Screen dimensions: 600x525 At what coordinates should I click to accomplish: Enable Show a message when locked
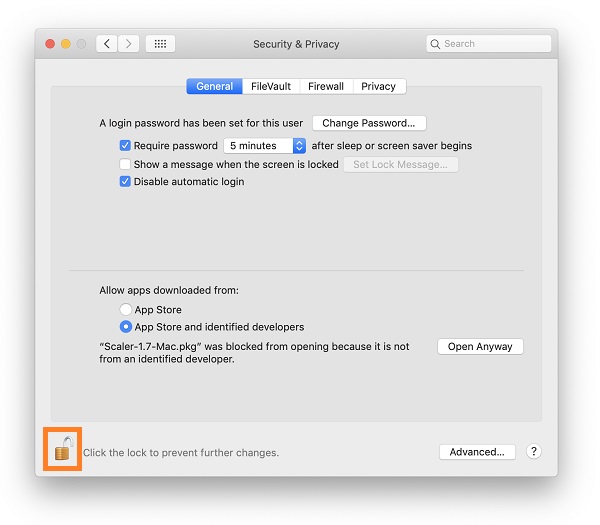pos(125,164)
